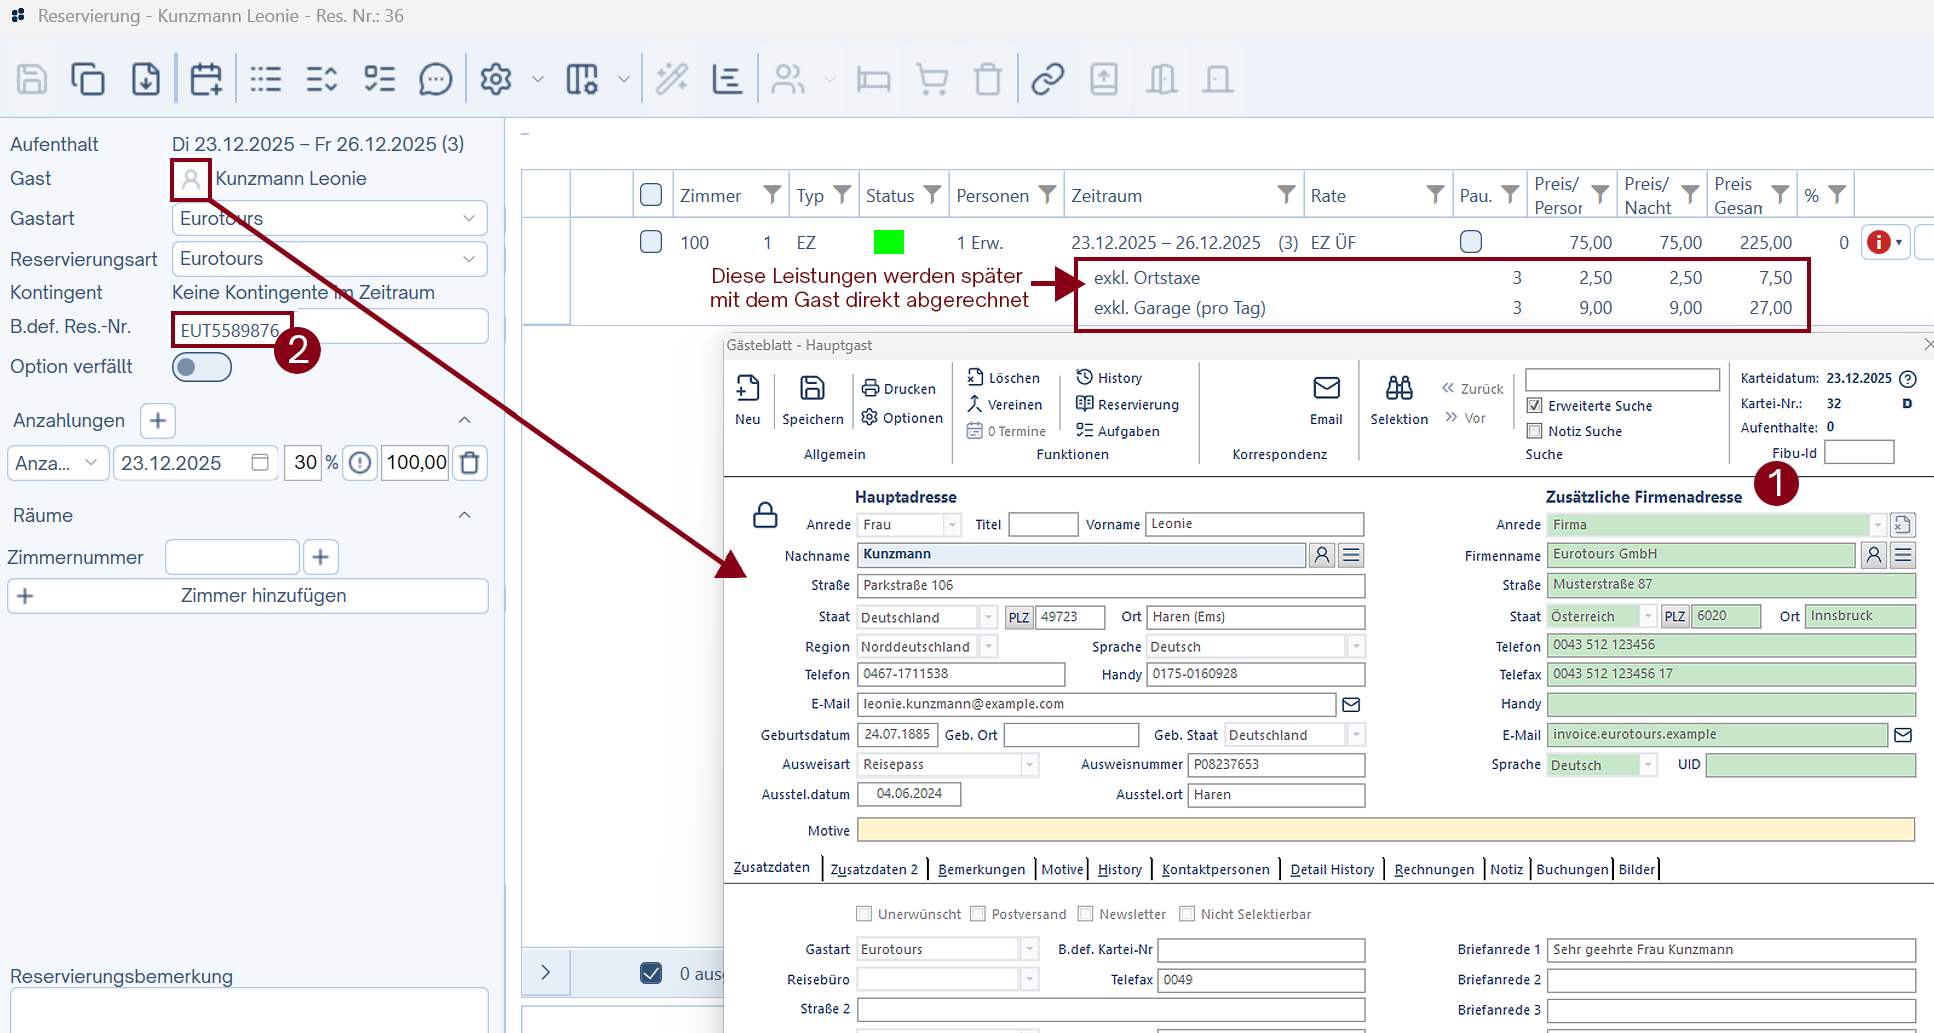Click the Email icon under Korrespondenz
1934x1033 pixels.
[1326, 389]
